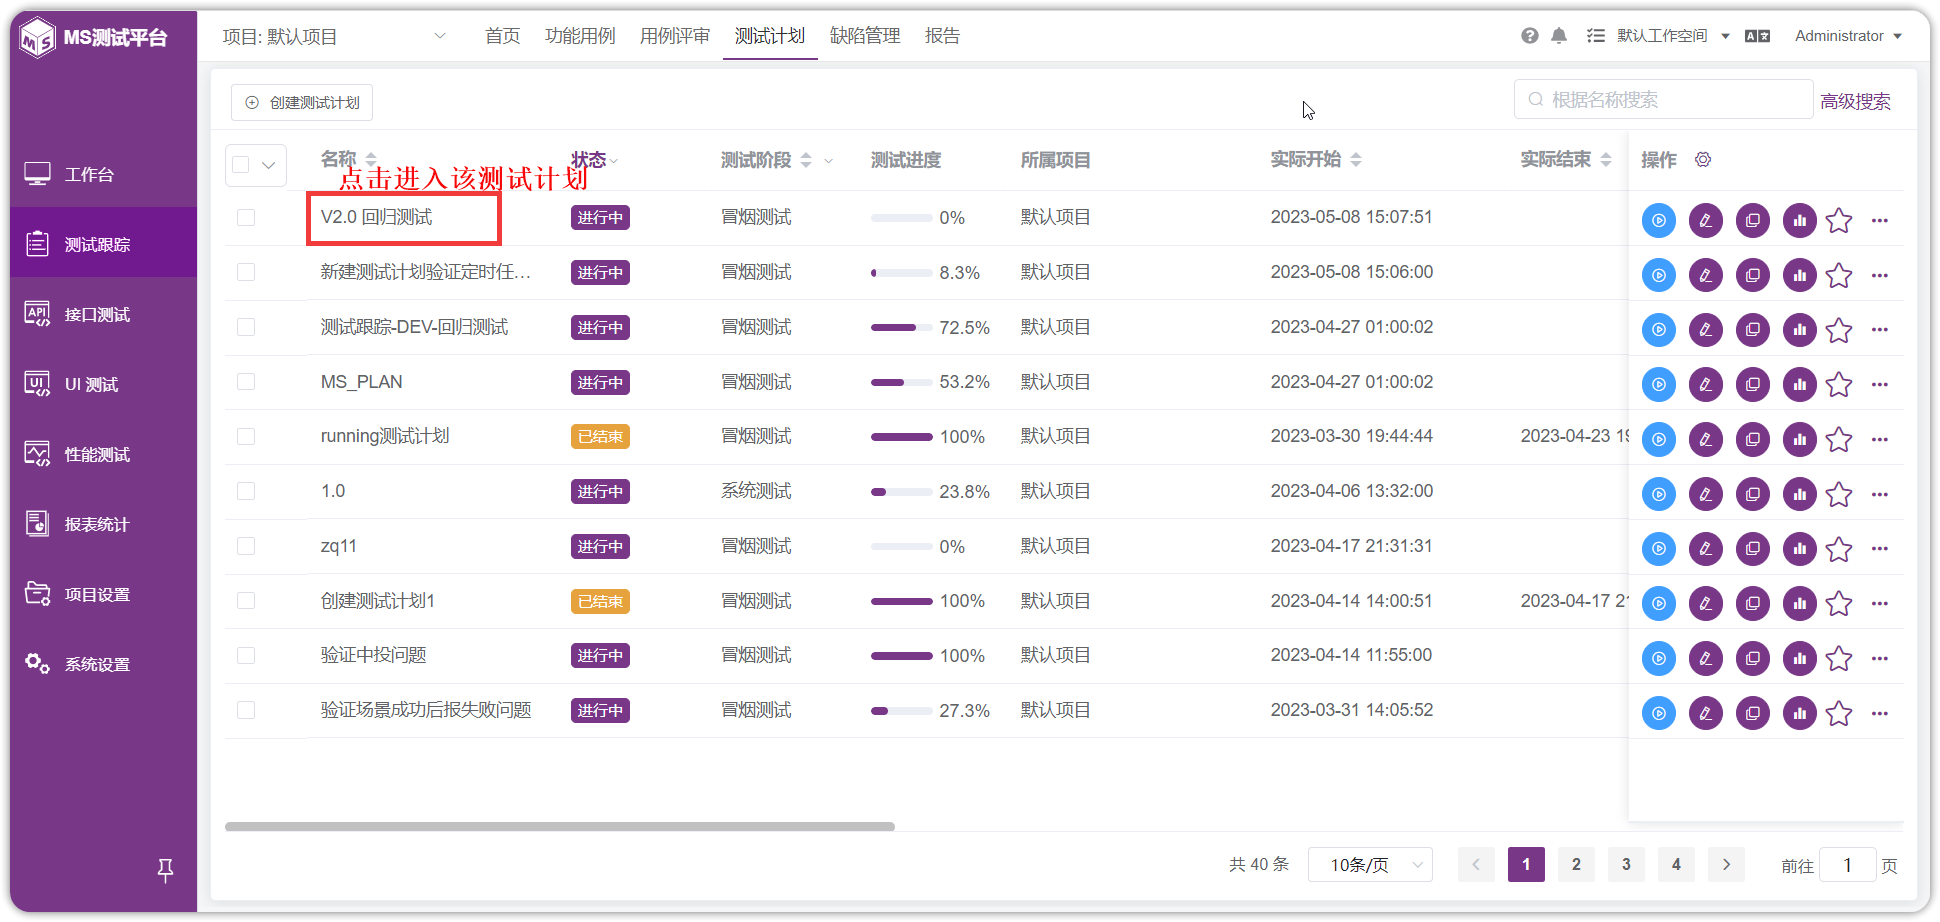The width and height of the screenshot is (1940, 922).
Task: Check the V2.0 回归测试 row checkbox
Action: coord(246,218)
